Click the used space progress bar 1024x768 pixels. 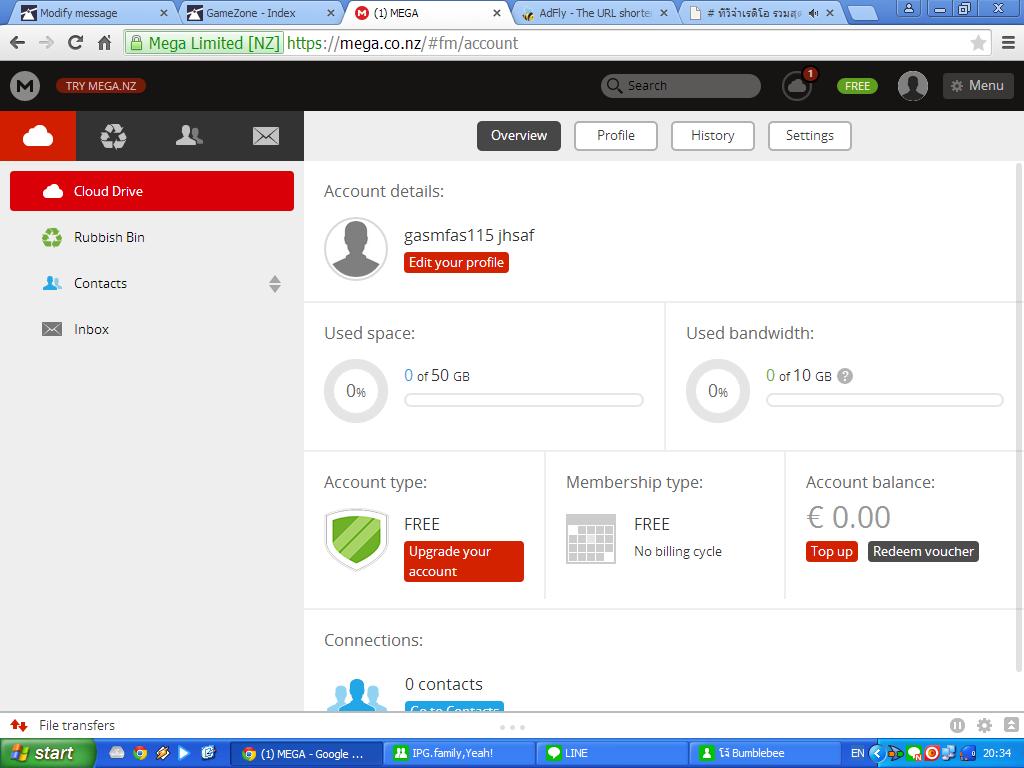[x=524, y=400]
